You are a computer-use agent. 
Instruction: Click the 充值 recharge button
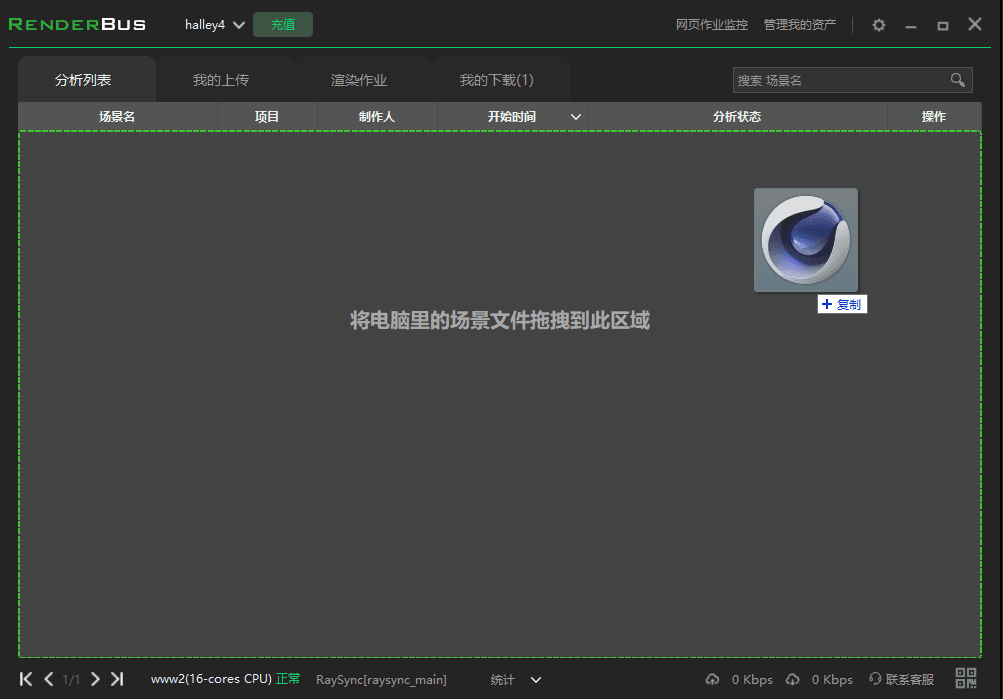[283, 24]
